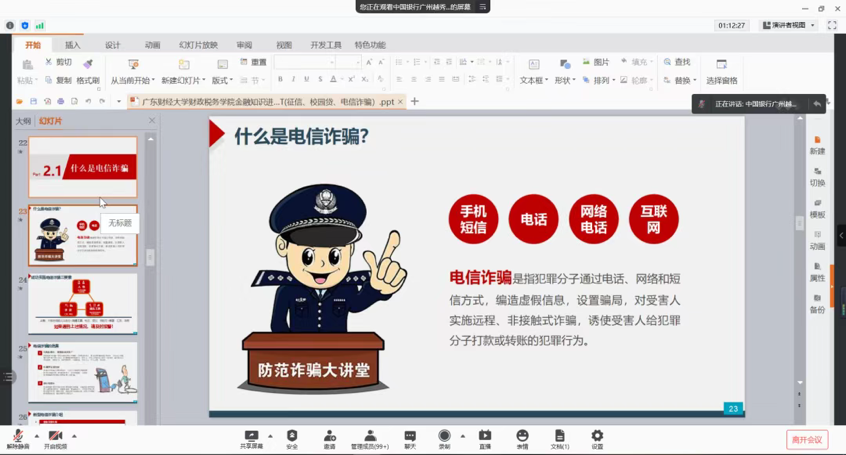Open meeting 设置 gear icon
Viewport: 846px width, 455px height.
pyautogui.click(x=597, y=437)
